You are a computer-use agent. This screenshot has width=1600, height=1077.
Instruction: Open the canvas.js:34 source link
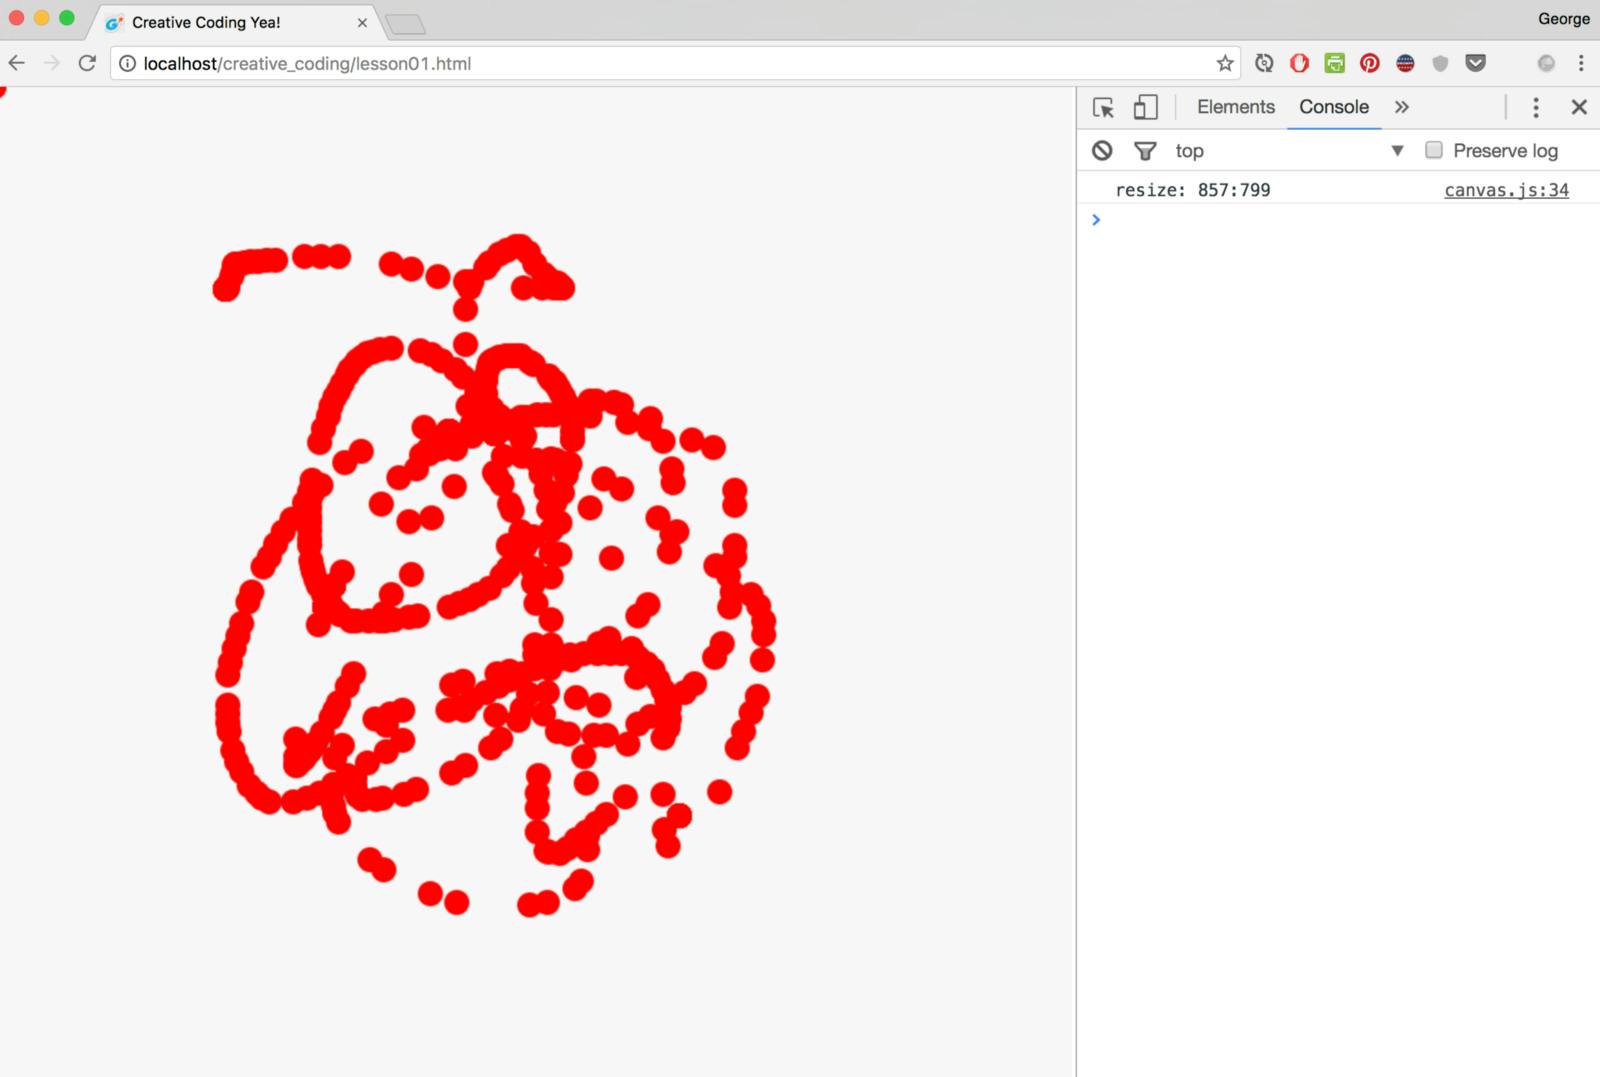pyautogui.click(x=1506, y=190)
